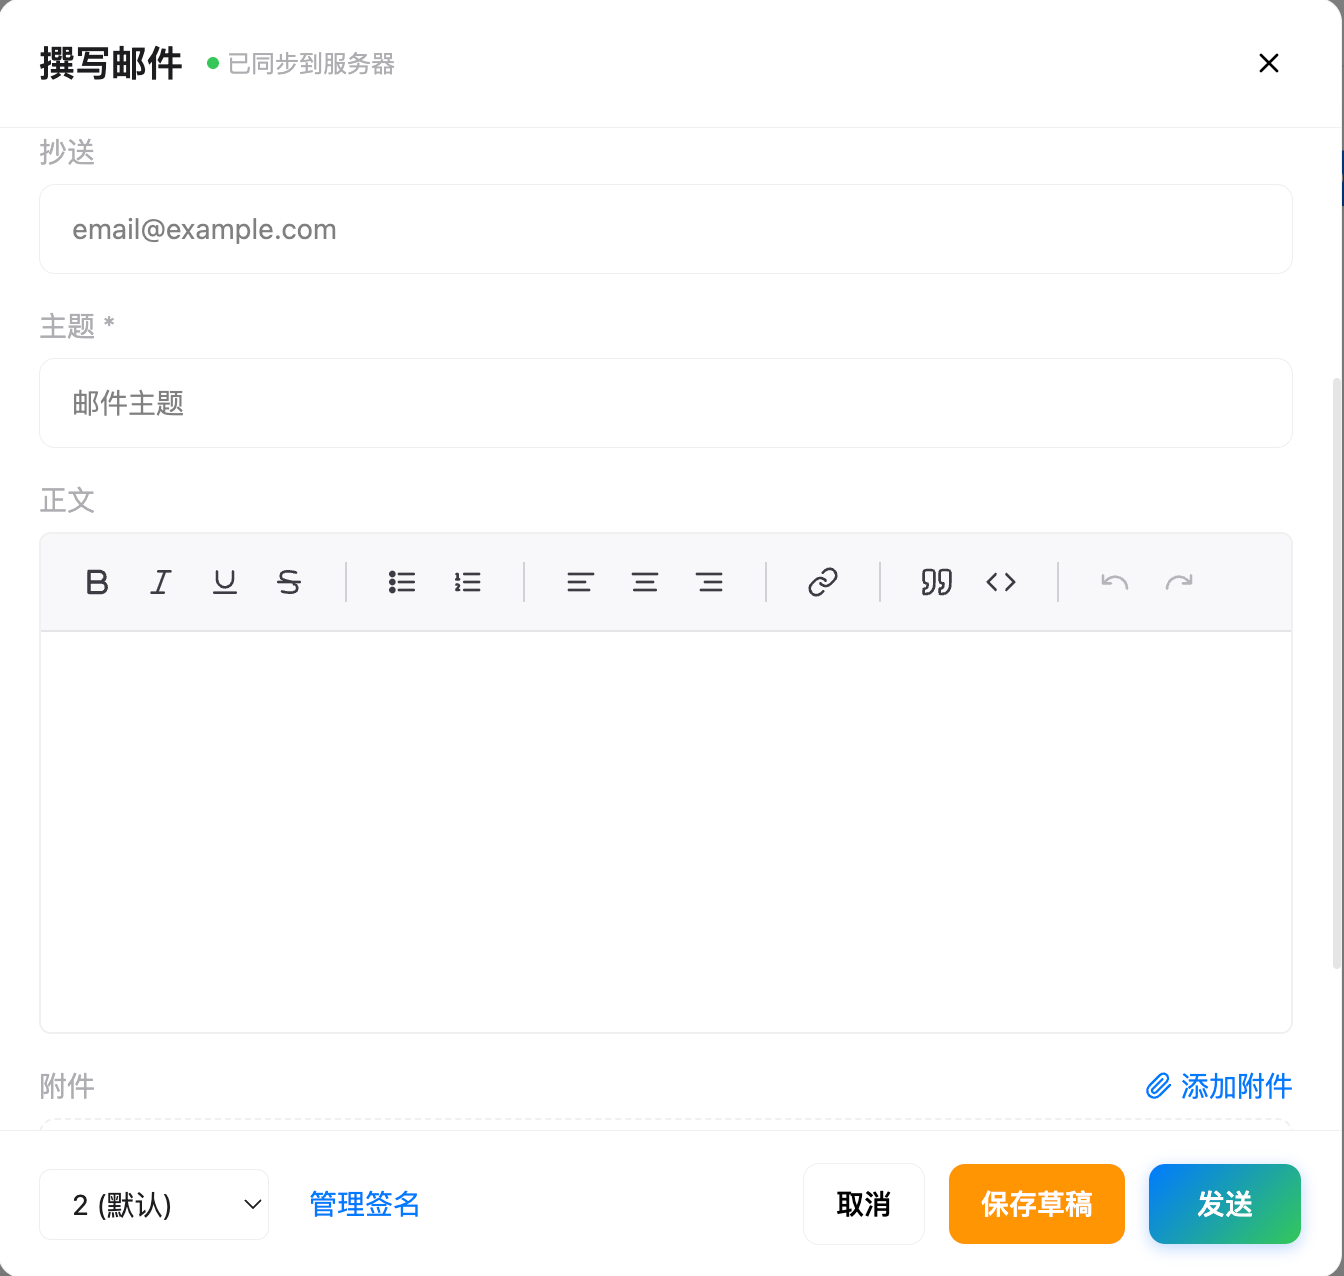Right align the body text
Viewport: 1344px width, 1276px height.
(710, 582)
